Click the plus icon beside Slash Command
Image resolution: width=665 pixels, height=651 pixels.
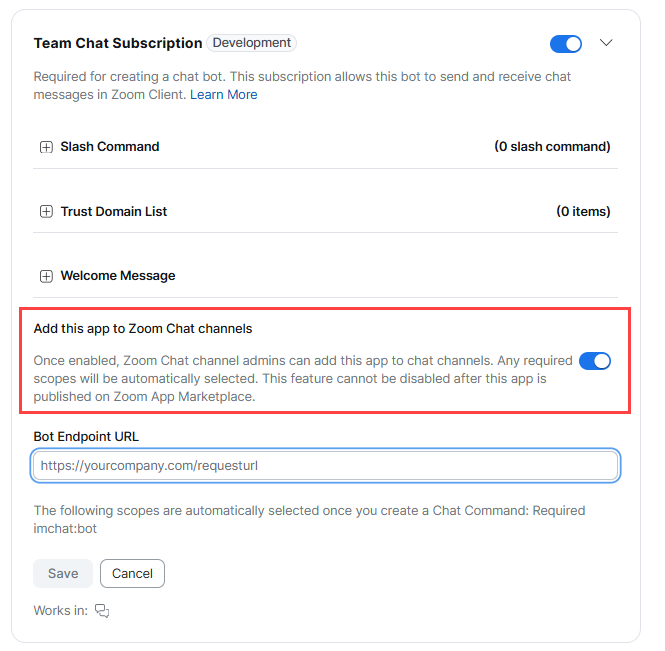(x=46, y=147)
